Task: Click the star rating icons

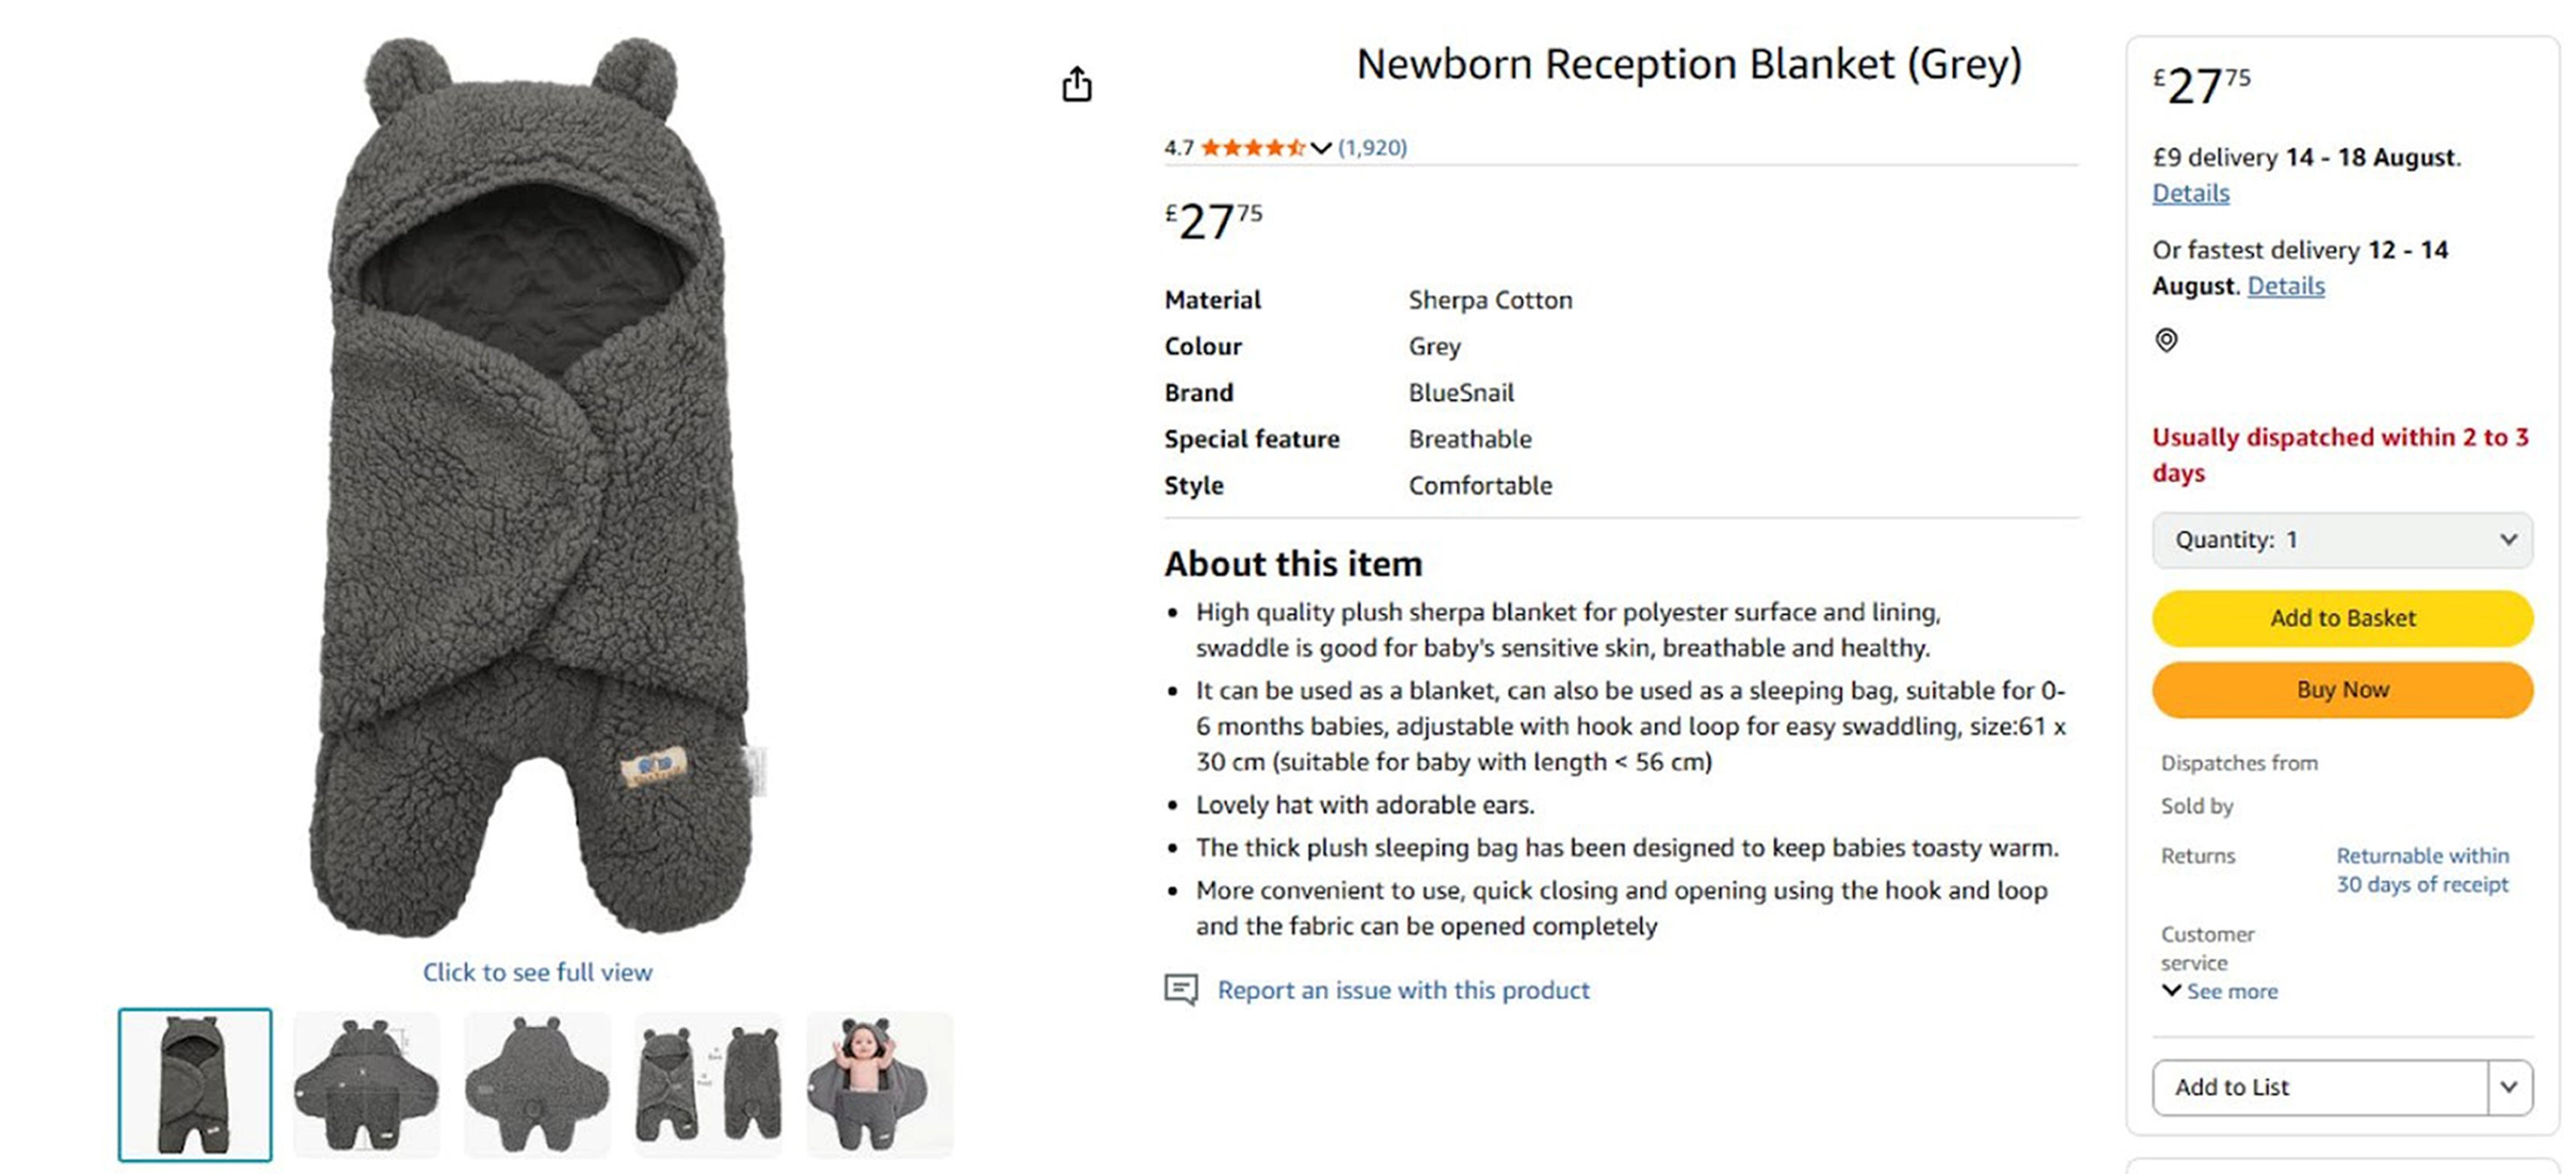Action: 1253,148
